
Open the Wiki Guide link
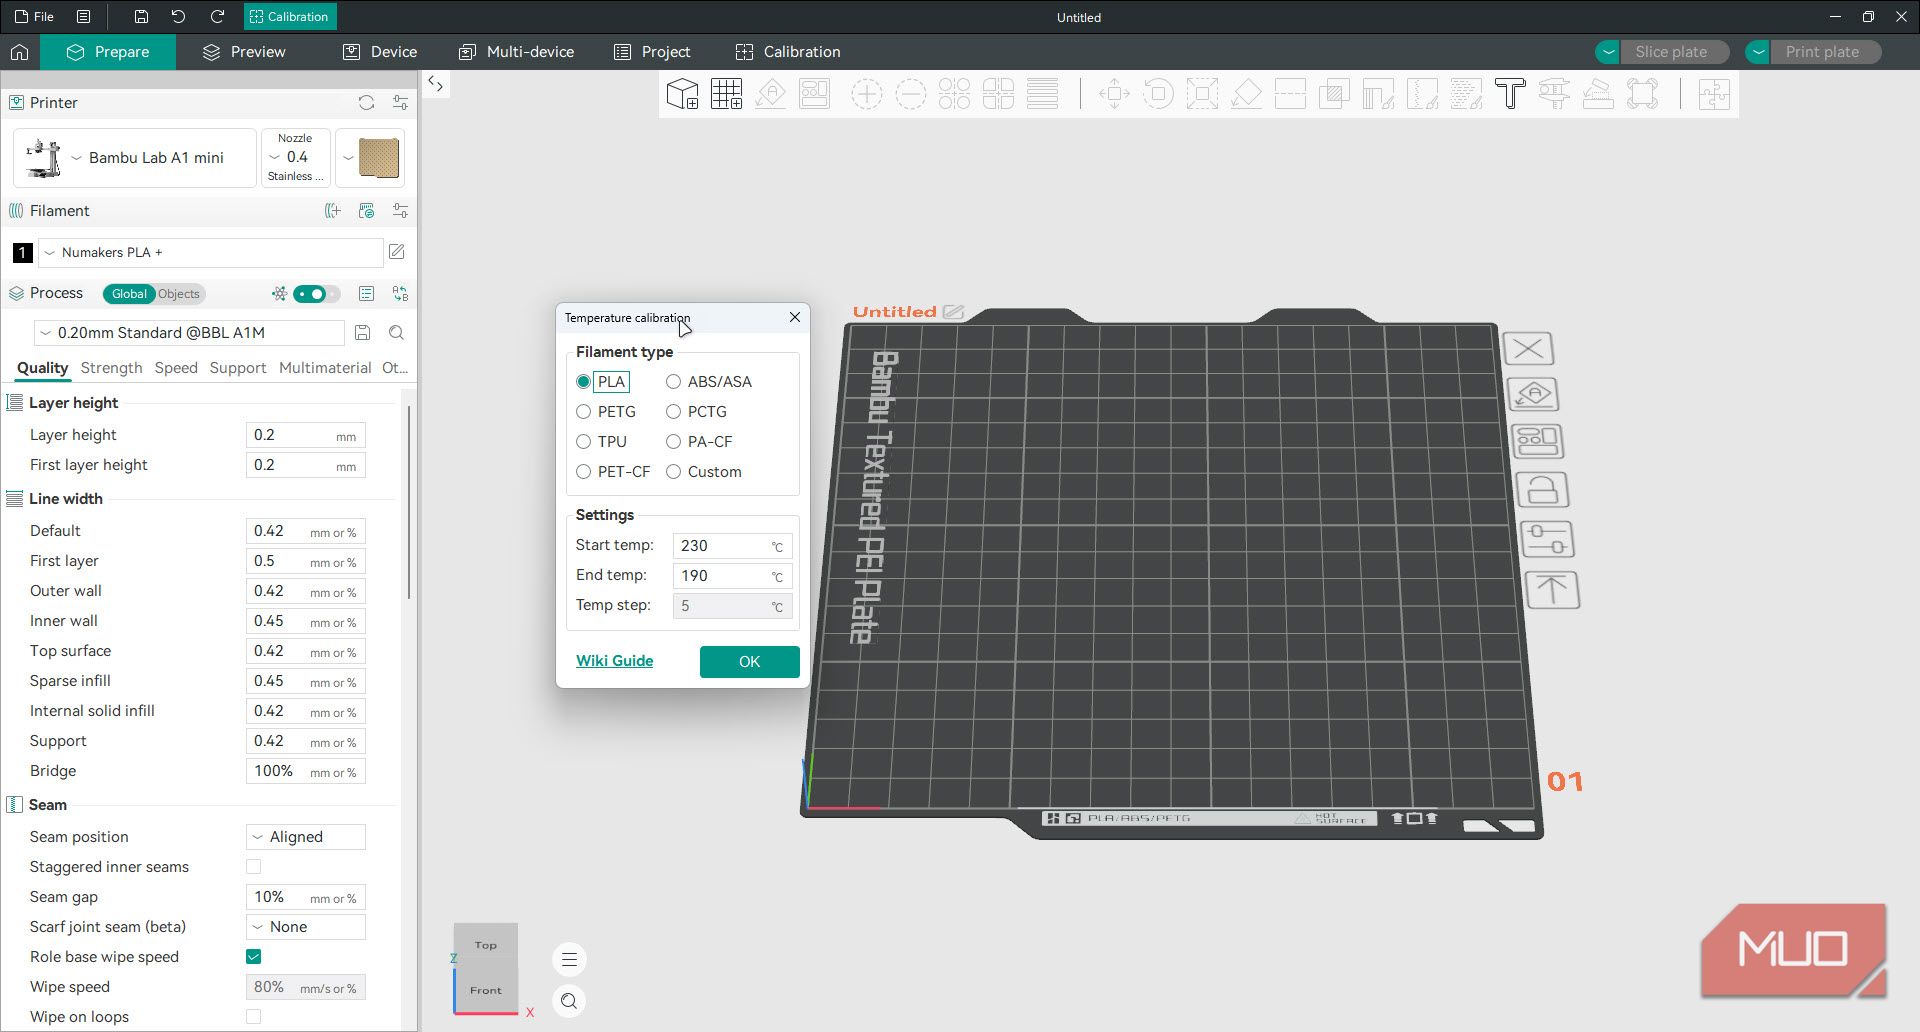[x=615, y=661]
